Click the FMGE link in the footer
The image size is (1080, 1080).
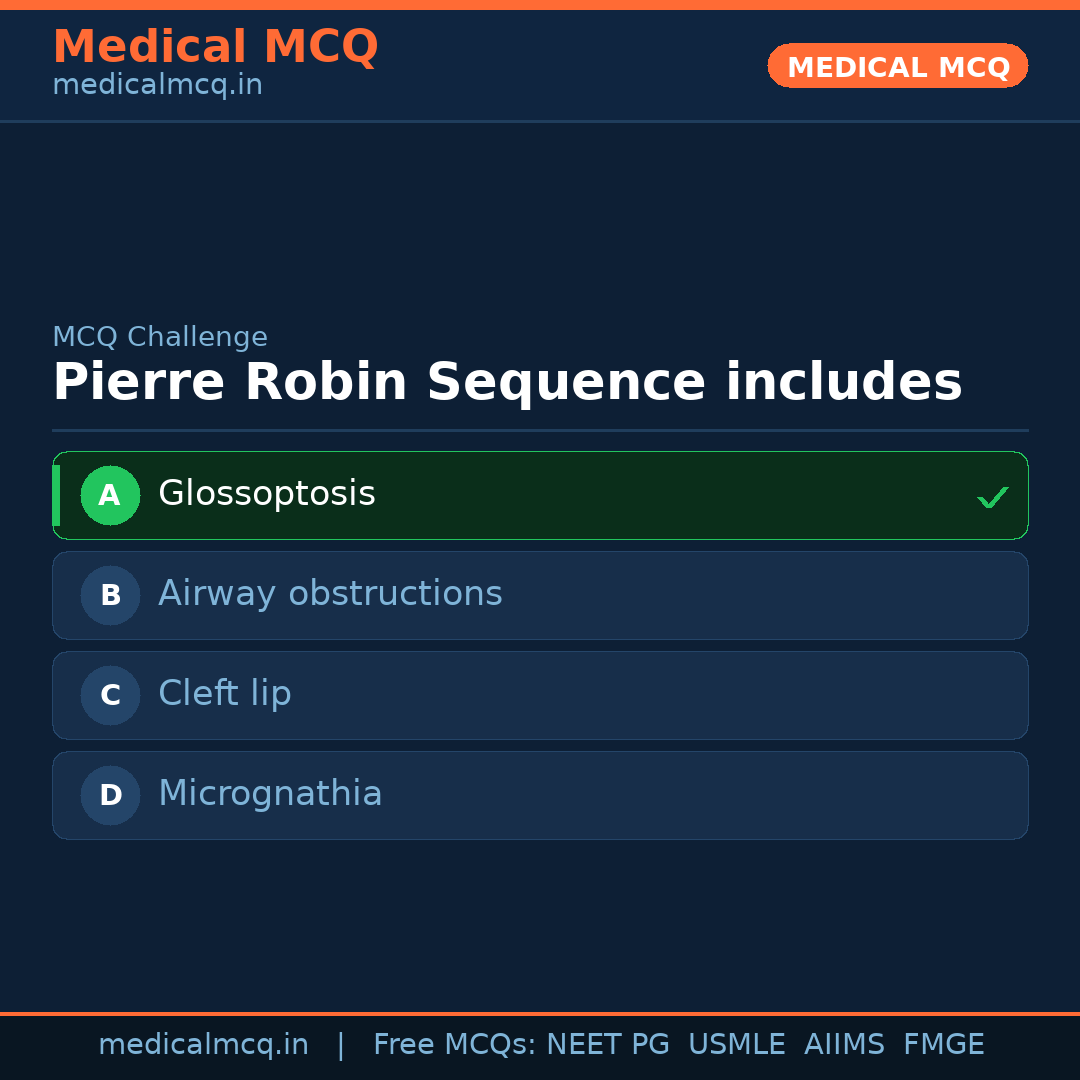(943, 1044)
